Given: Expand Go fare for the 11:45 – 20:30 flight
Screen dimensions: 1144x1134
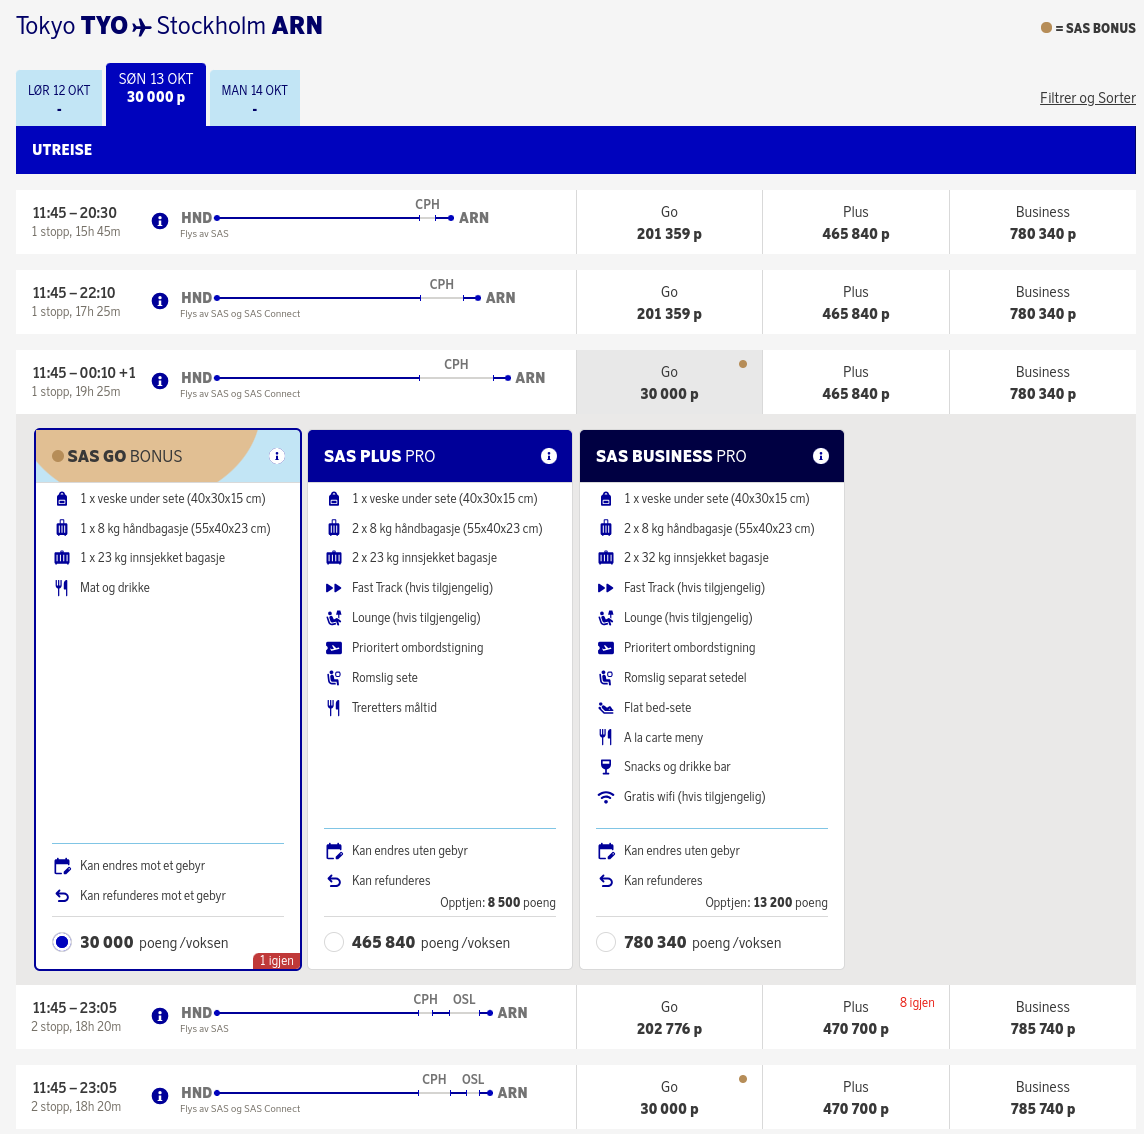Looking at the screenshot, I should click(x=669, y=223).
